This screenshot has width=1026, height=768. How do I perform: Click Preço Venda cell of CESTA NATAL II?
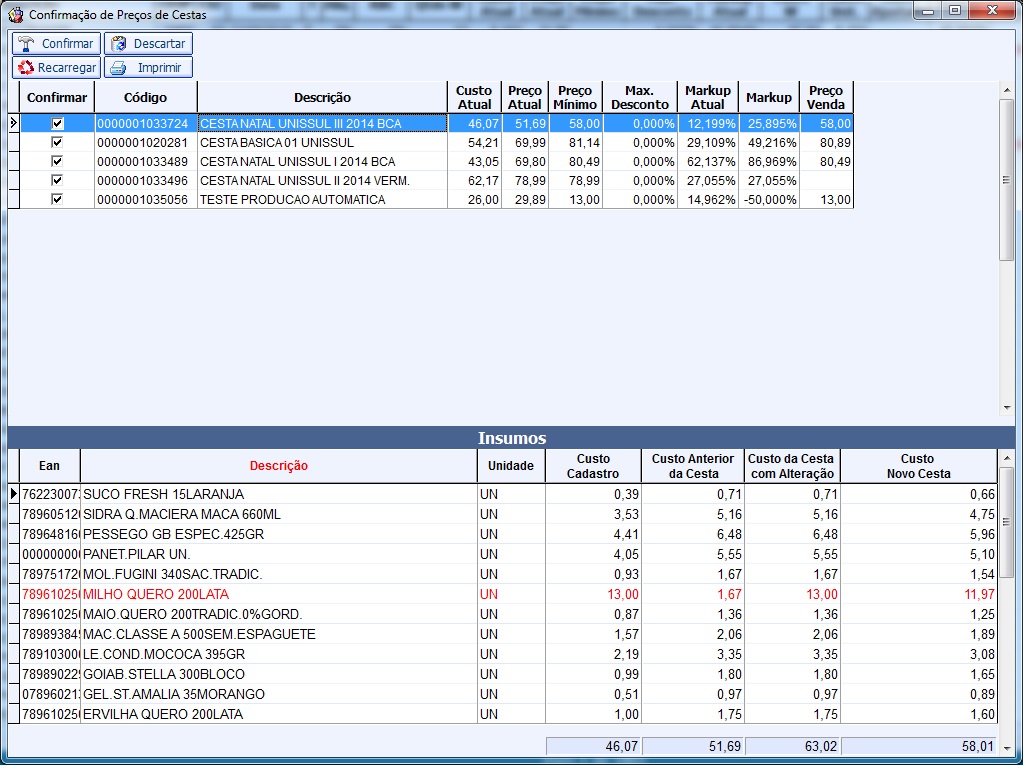(x=827, y=180)
